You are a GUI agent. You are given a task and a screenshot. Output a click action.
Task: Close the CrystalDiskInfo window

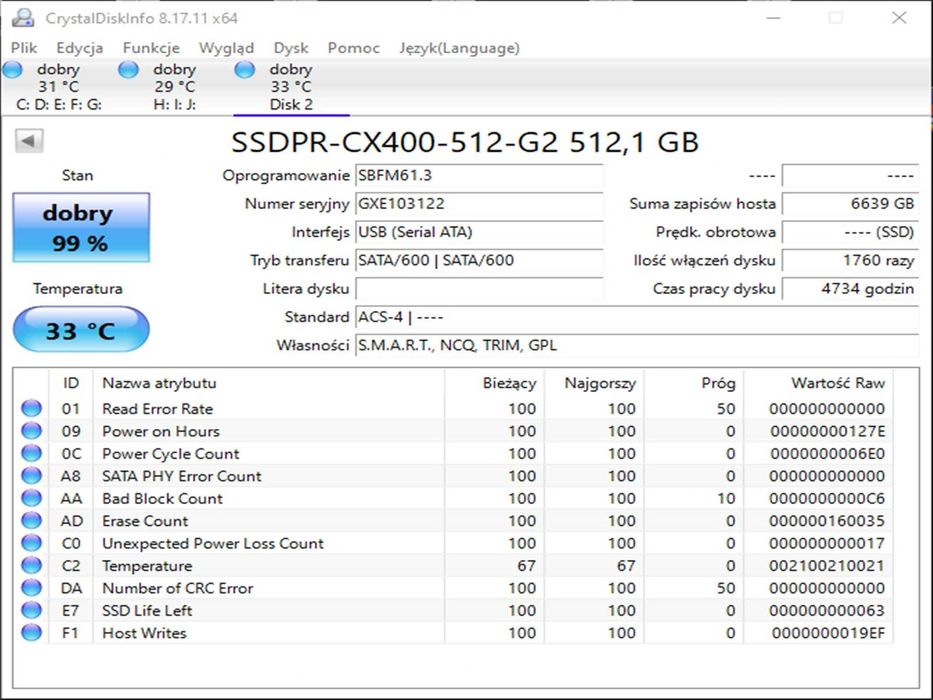click(x=899, y=18)
